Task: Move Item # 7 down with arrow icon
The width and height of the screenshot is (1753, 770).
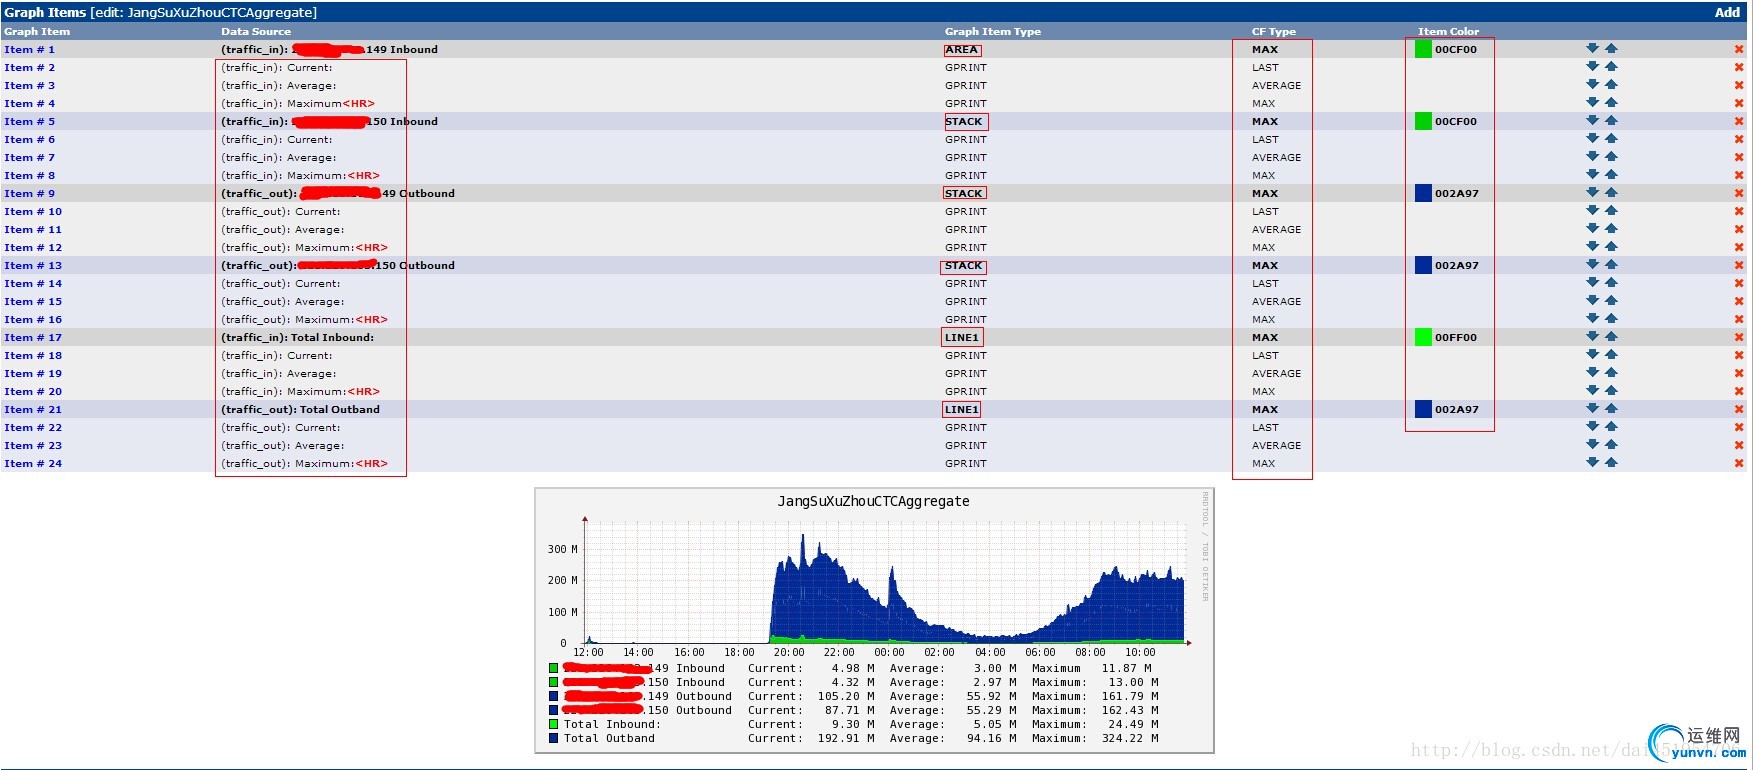Action: pyautogui.click(x=1592, y=156)
